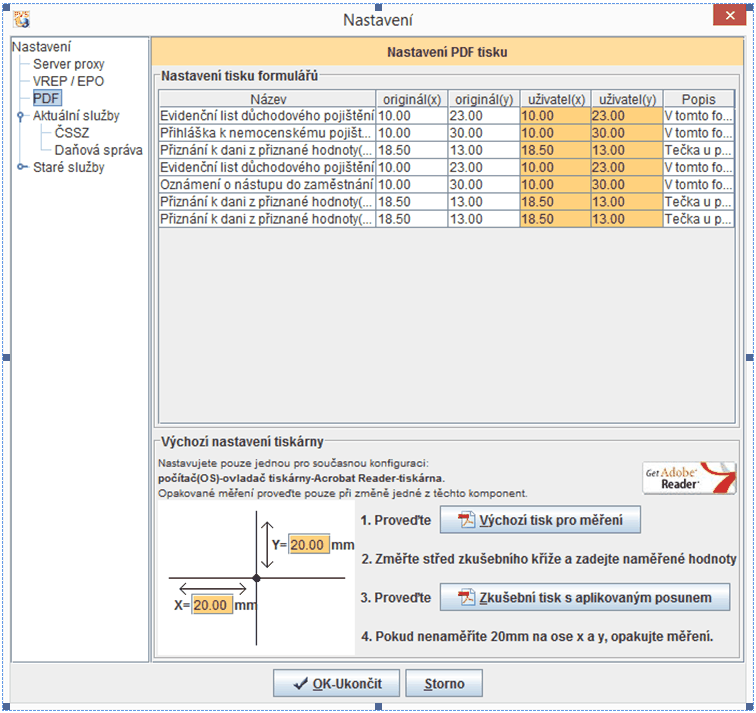Click checkmark icon on OK-Ukončit button
Image resolution: width=756 pixels, height=713 pixels.
[299, 684]
